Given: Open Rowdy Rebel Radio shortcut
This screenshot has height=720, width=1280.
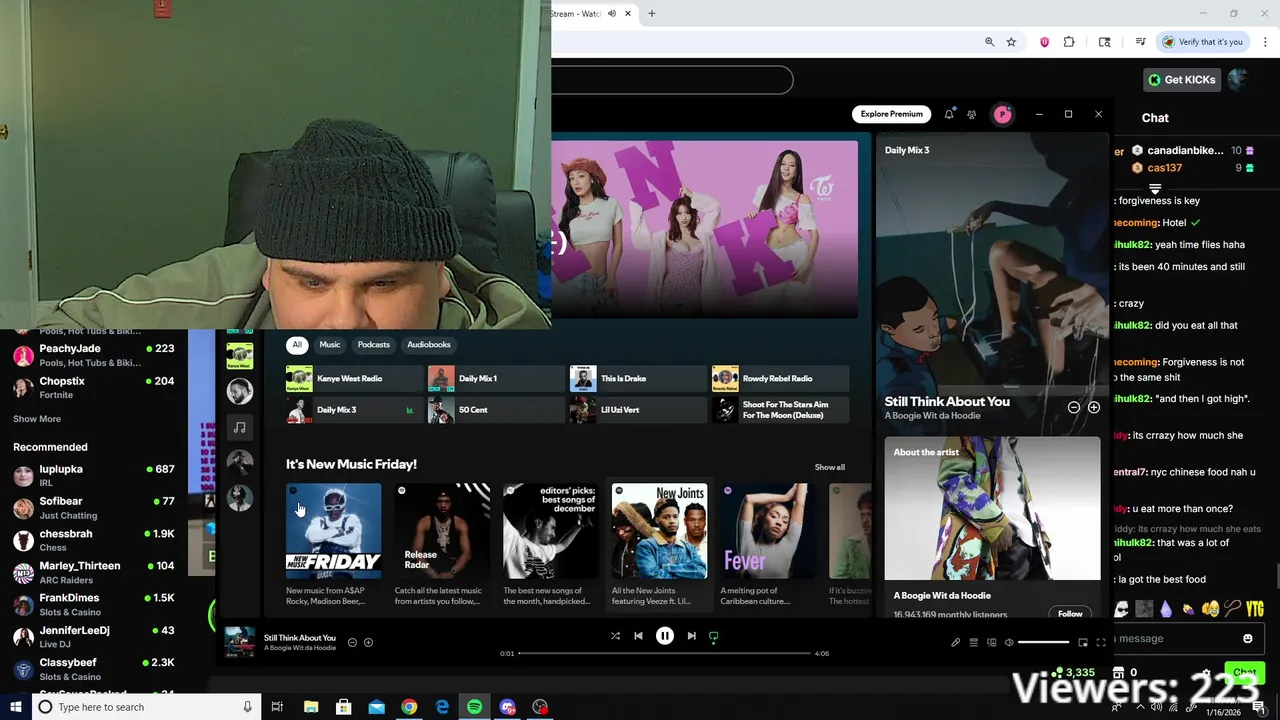Looking at the screenshot, I should [x=780, y=378].
